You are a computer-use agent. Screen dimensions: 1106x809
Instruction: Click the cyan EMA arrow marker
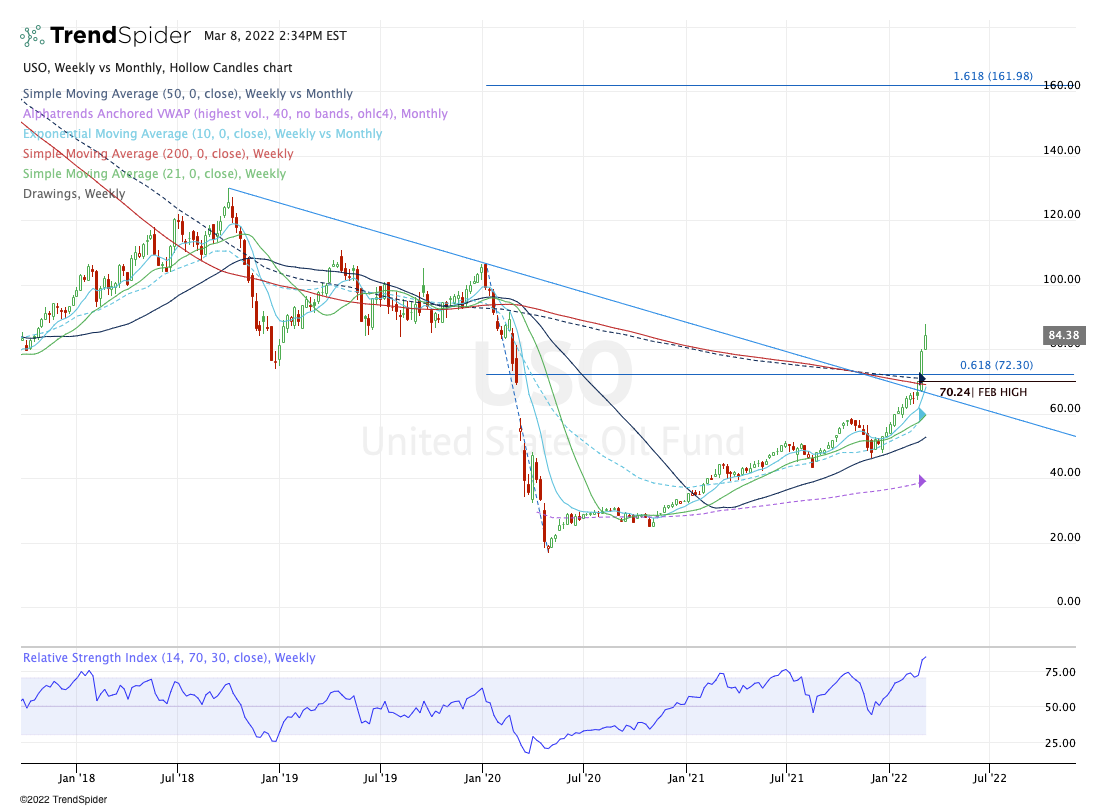tap(921, 414)
